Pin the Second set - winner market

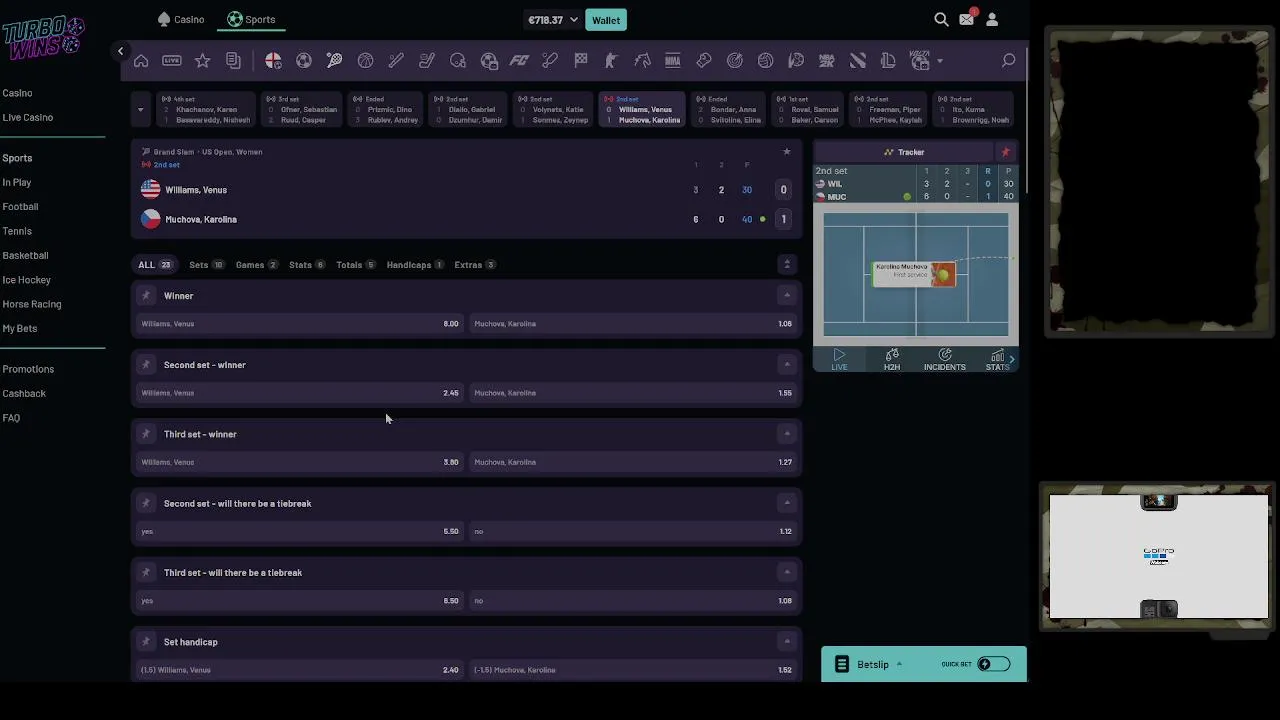click(146, 364)
